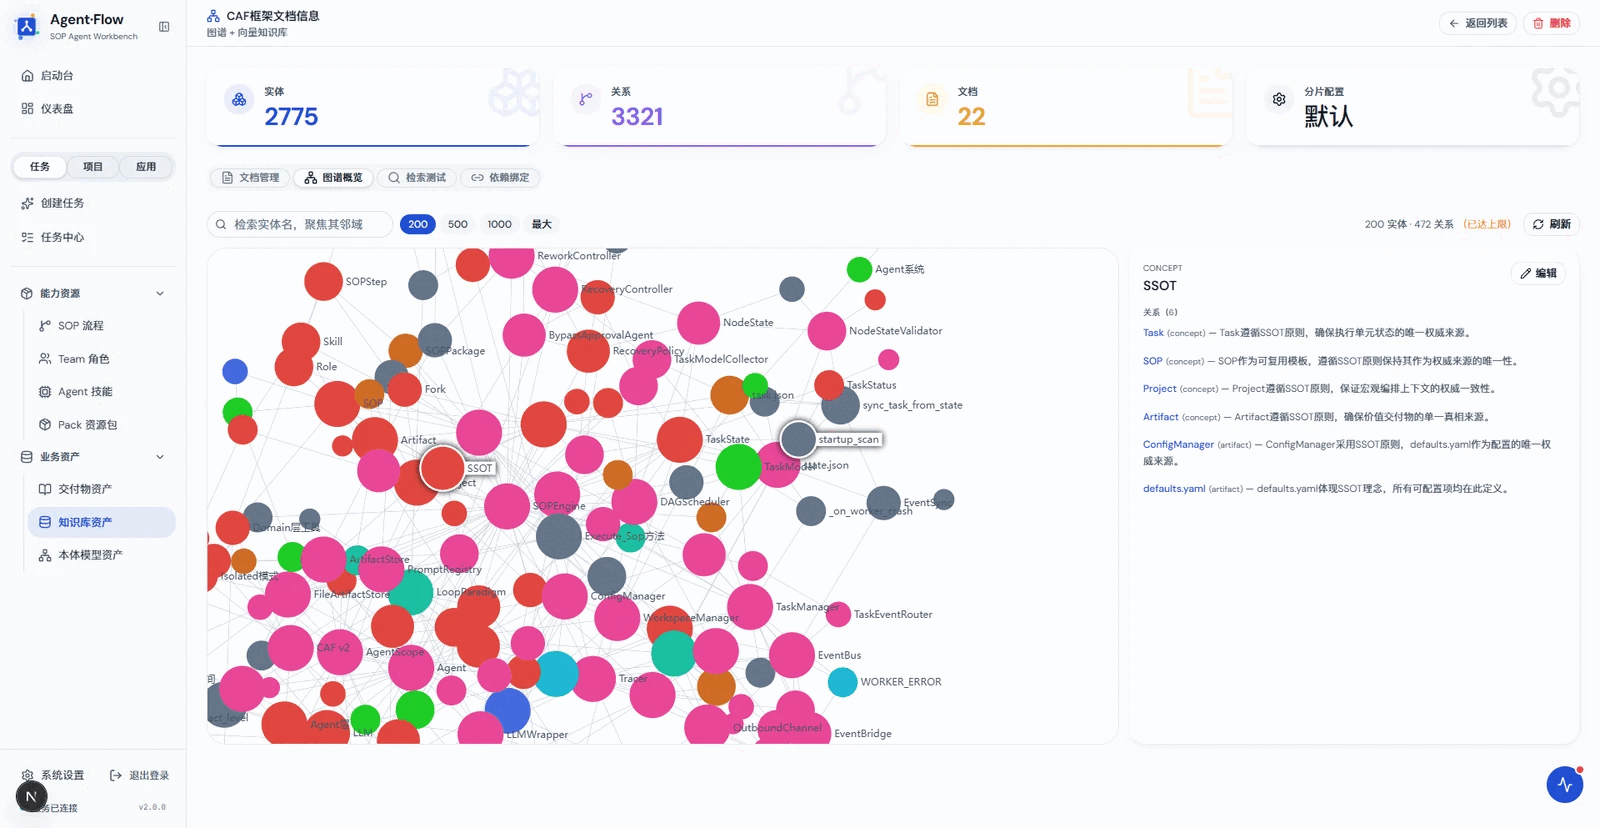The image size is (1600, 828).
Task: Click the 刷新 refresh button
Action: pyautogui.click(x=1552, y=224)
